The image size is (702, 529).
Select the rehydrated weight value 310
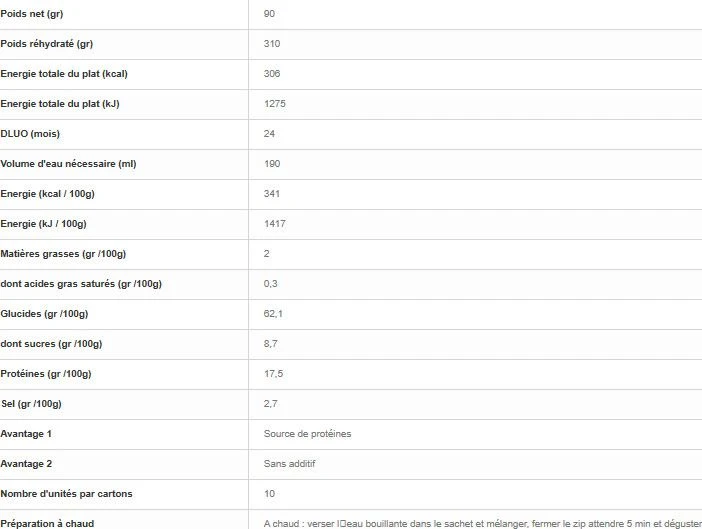pyautogui.click(x=272, y=44)
